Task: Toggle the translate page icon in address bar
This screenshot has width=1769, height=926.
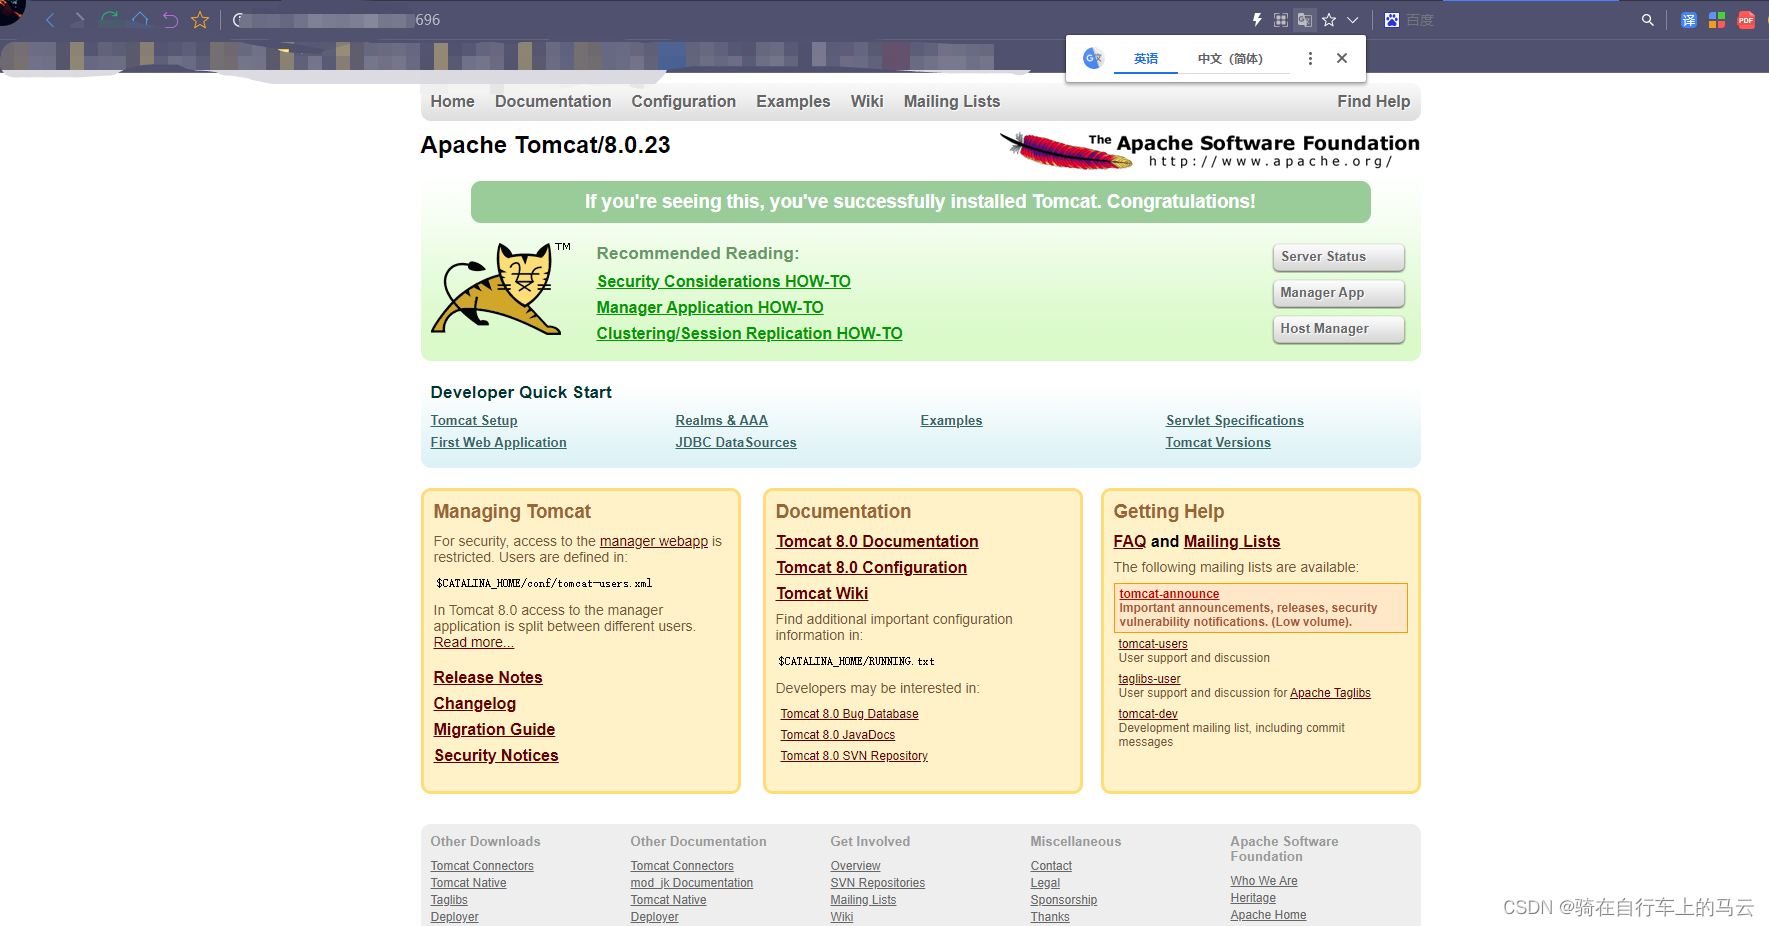Action: [1305, 20]
